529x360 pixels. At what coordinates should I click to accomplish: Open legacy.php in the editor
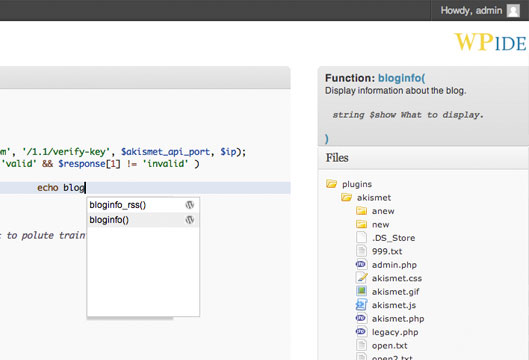click(395, 332)
